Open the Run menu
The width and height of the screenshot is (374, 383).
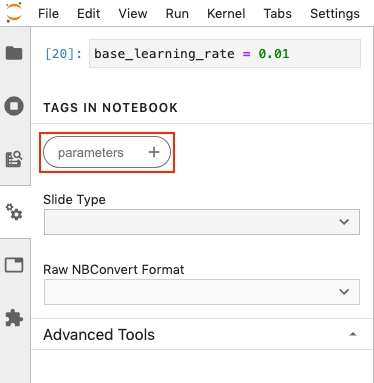coord(177,14)
